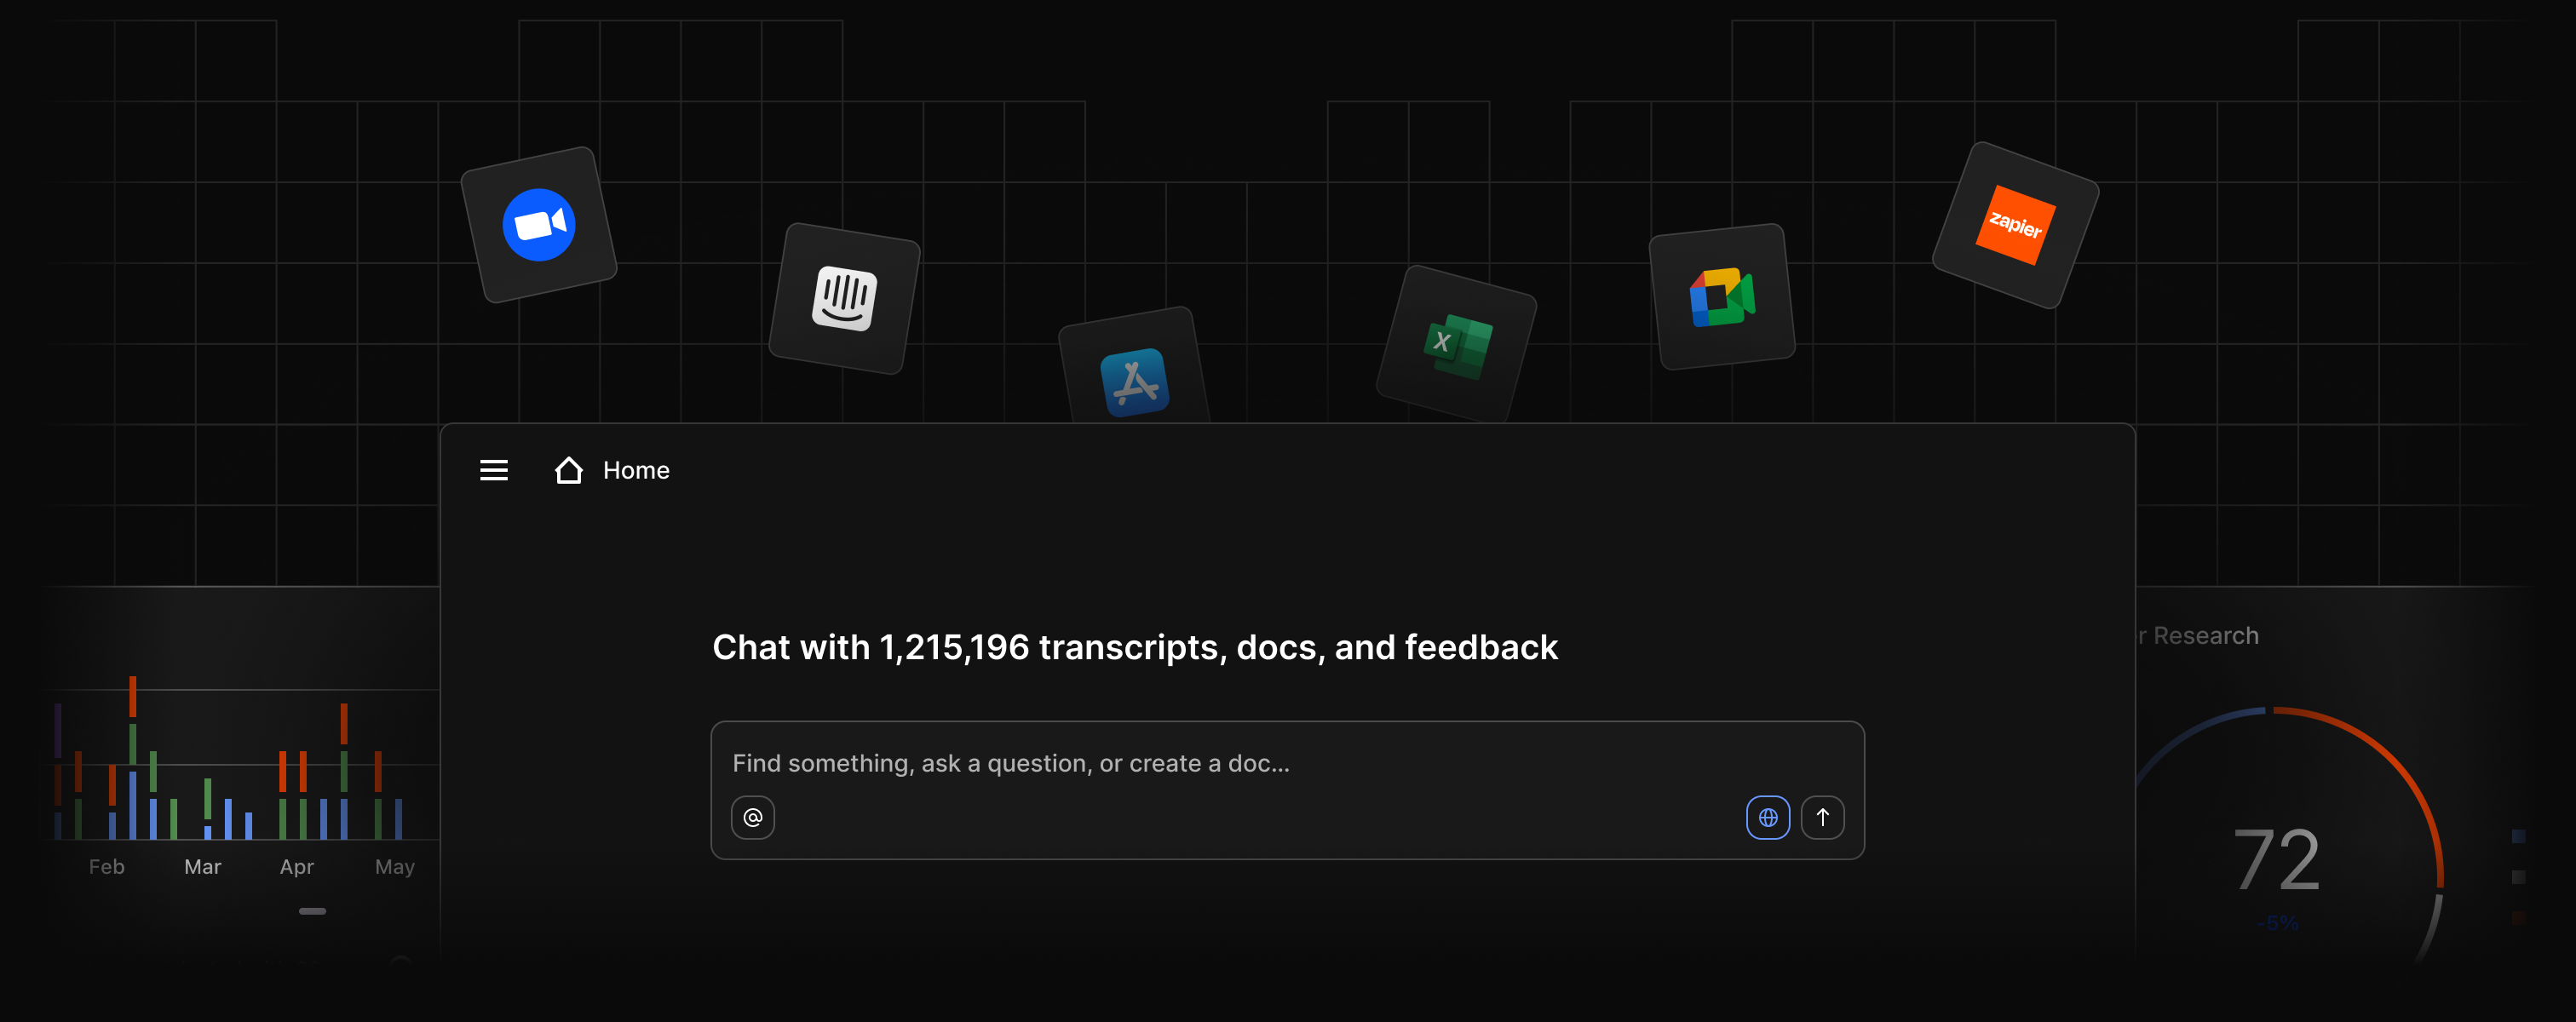Click the 'Chat with 1,215,196 transcripts' heading
The width and height of the screenshot is (2576, 1022).
[x=1135, y=647]
